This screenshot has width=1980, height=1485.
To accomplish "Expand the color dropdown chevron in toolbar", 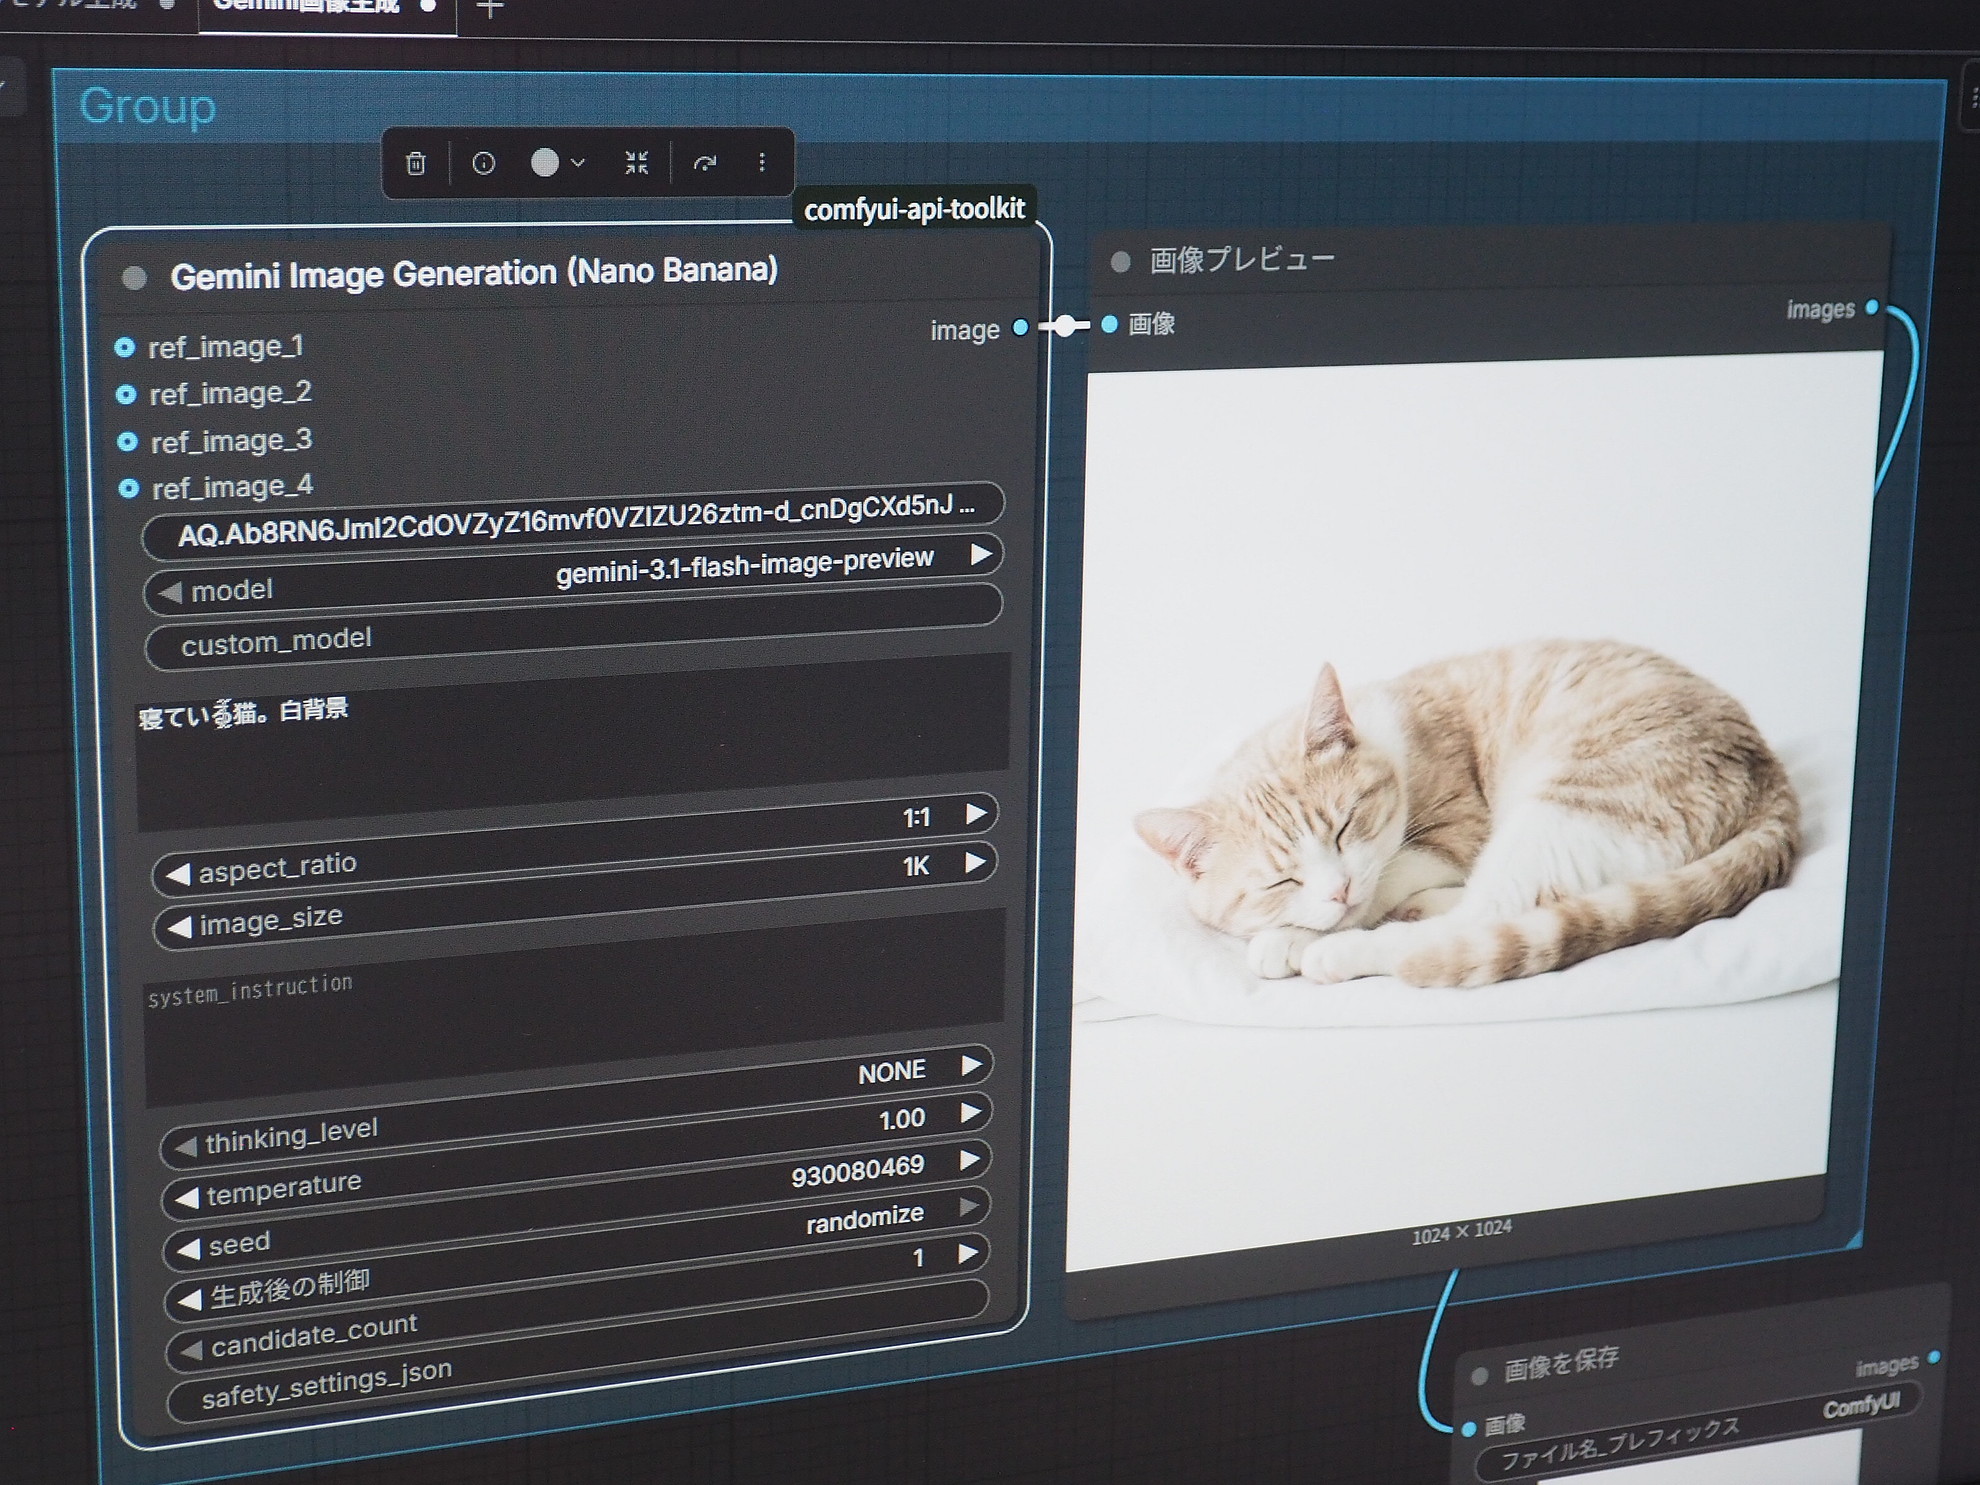I will [x=578, y=163].
